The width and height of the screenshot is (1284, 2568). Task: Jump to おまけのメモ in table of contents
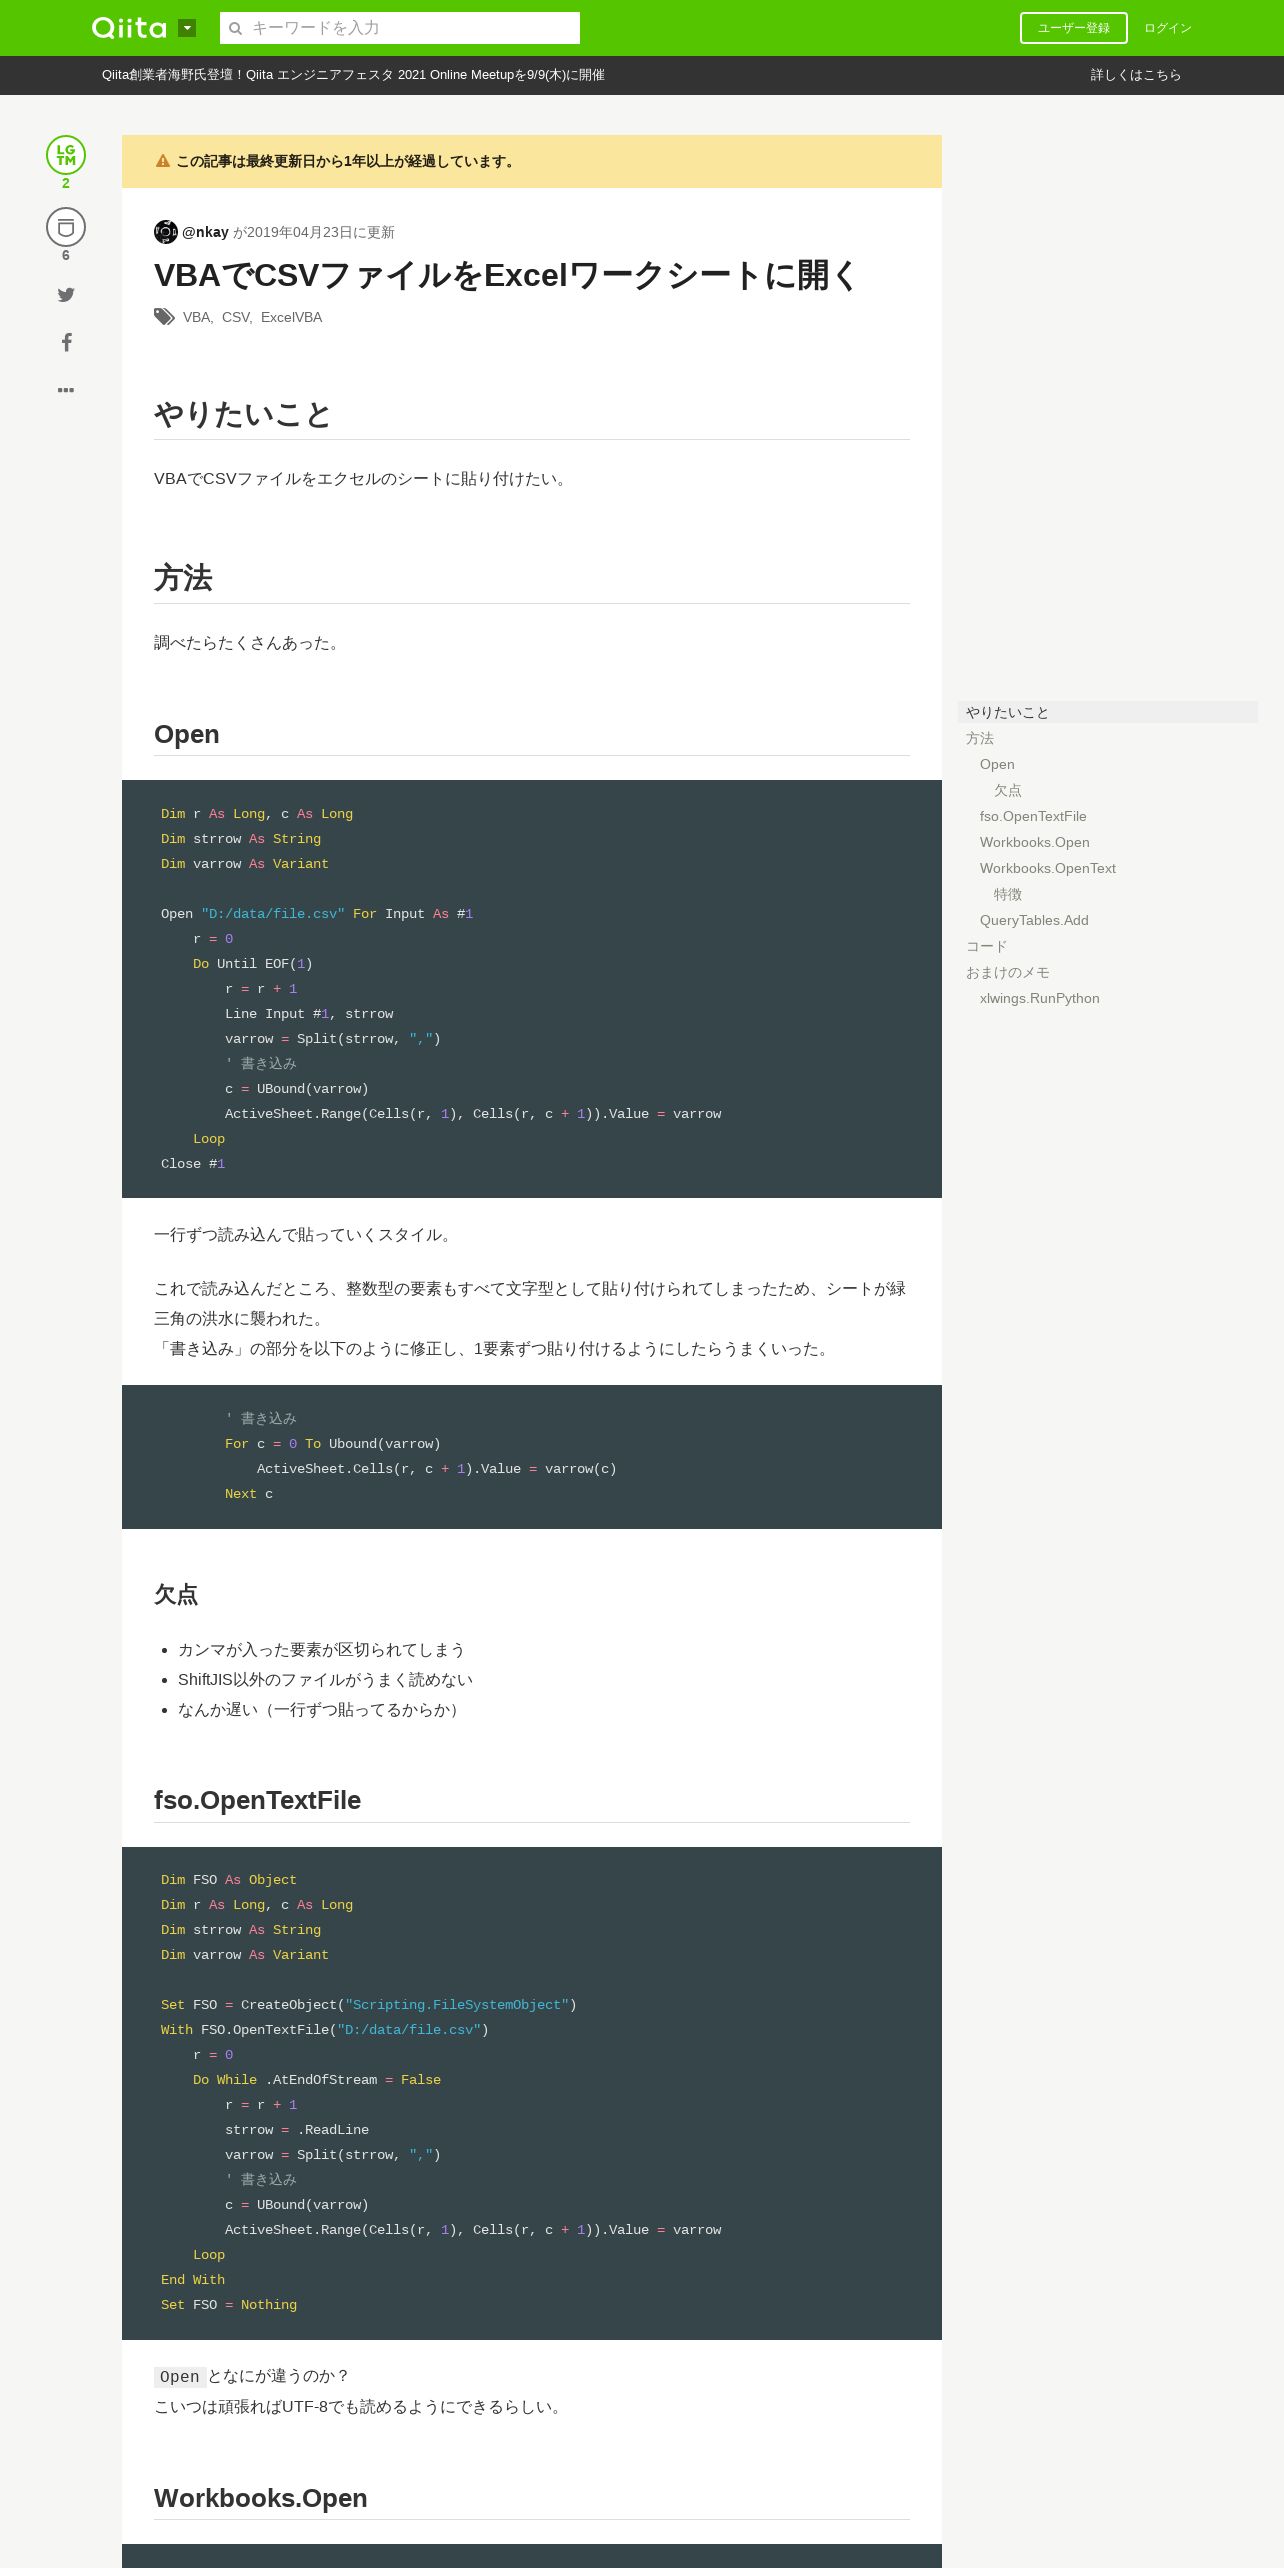[1008, 972]
